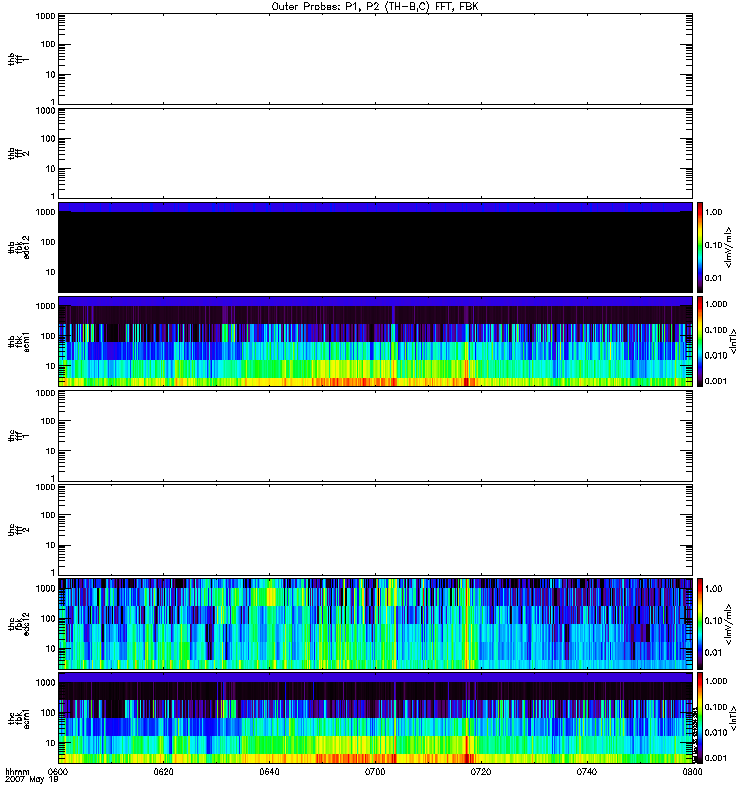Click the thb edc12 mV/m color bar
This screenshot has width=750, height=800.
(702, 247)
